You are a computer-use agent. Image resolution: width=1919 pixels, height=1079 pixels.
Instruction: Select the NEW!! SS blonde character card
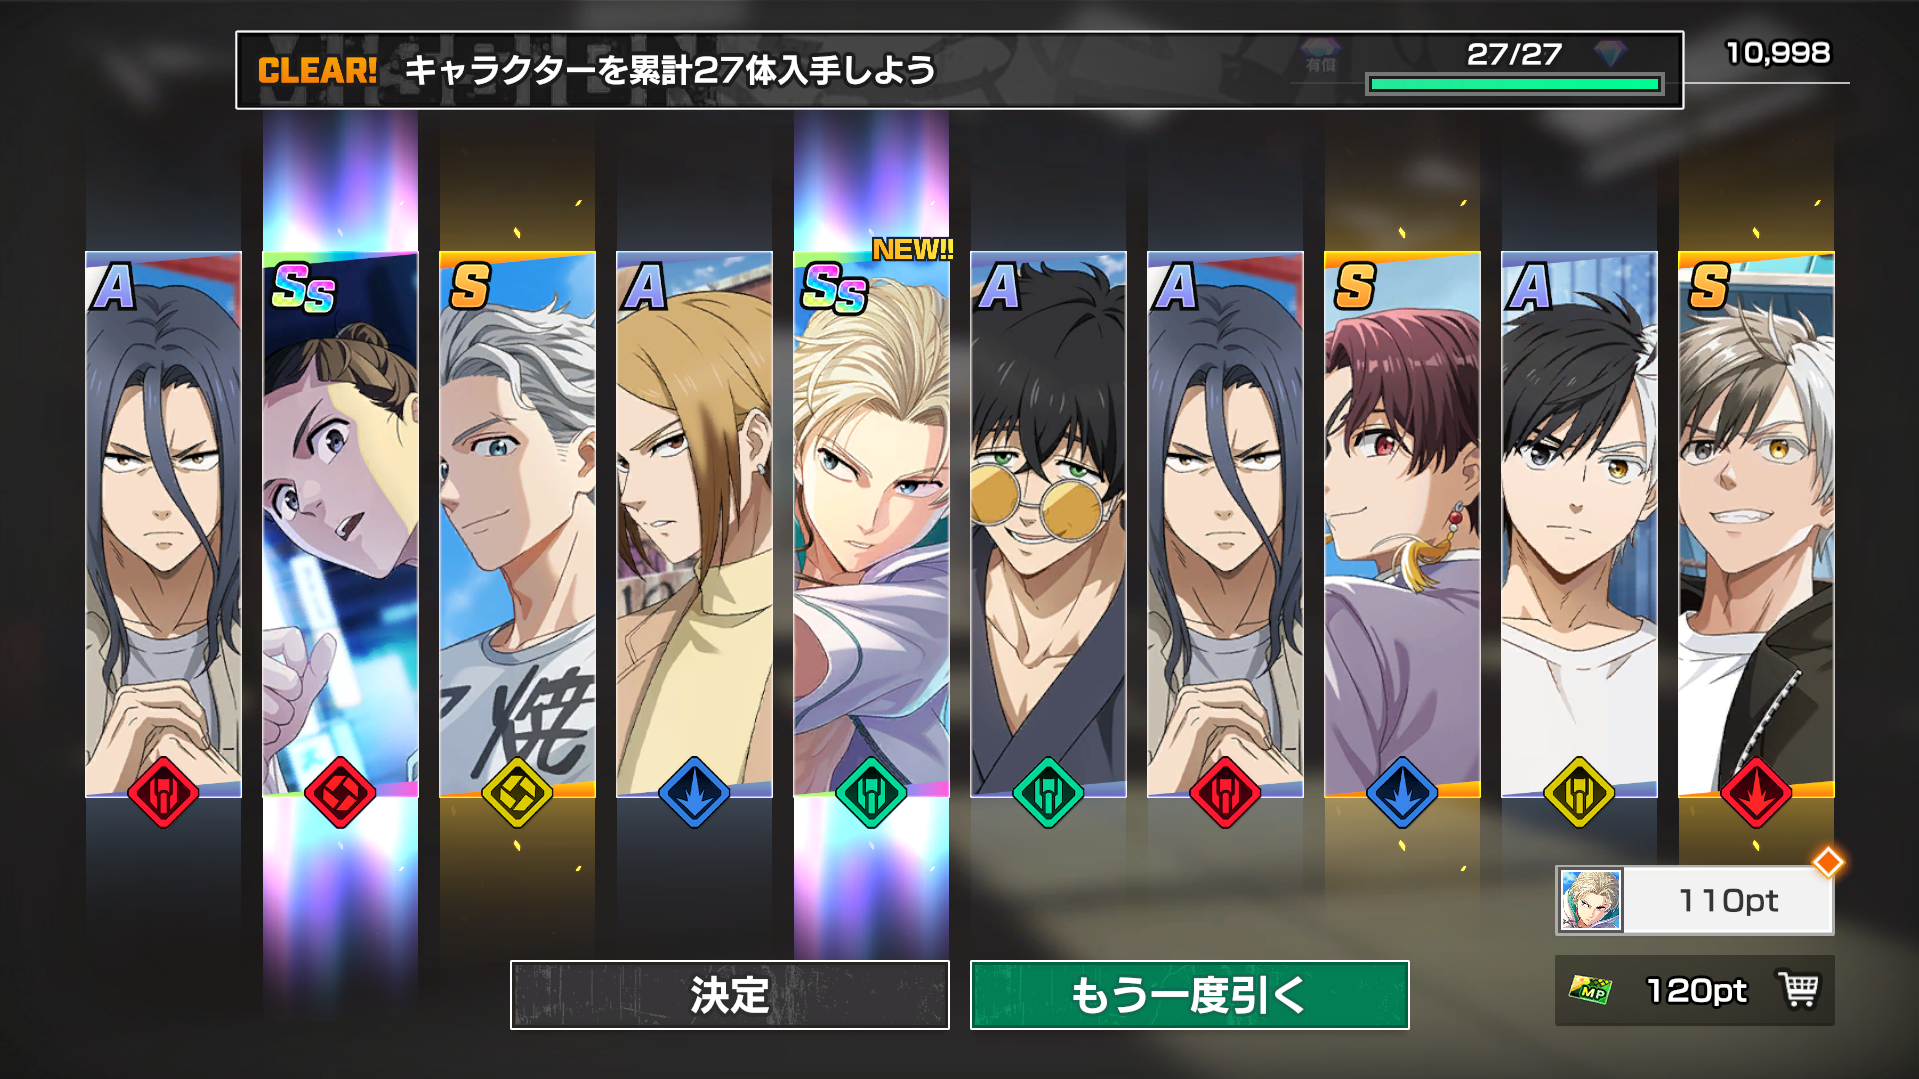pyautogui.click(x=871, y=524)
